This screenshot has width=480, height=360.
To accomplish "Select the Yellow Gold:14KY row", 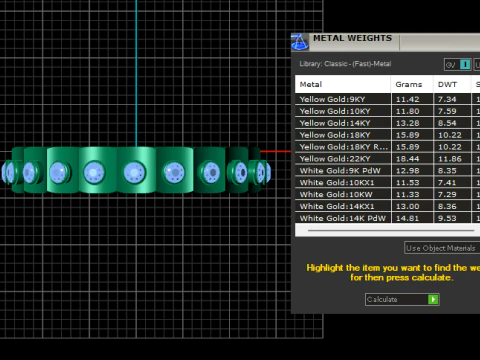I will coord(387,123).
